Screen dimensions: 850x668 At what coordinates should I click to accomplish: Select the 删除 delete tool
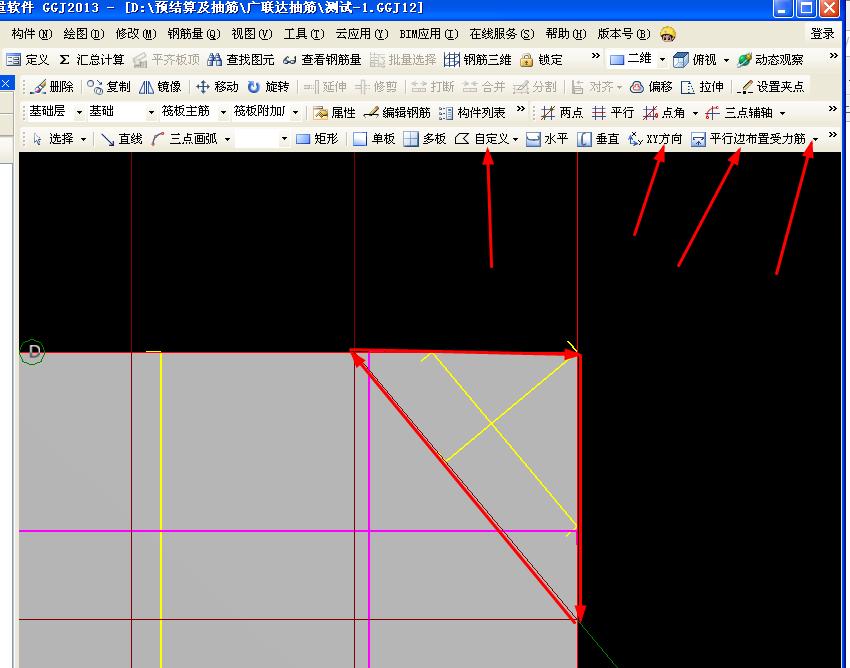[x=52, y=87]
